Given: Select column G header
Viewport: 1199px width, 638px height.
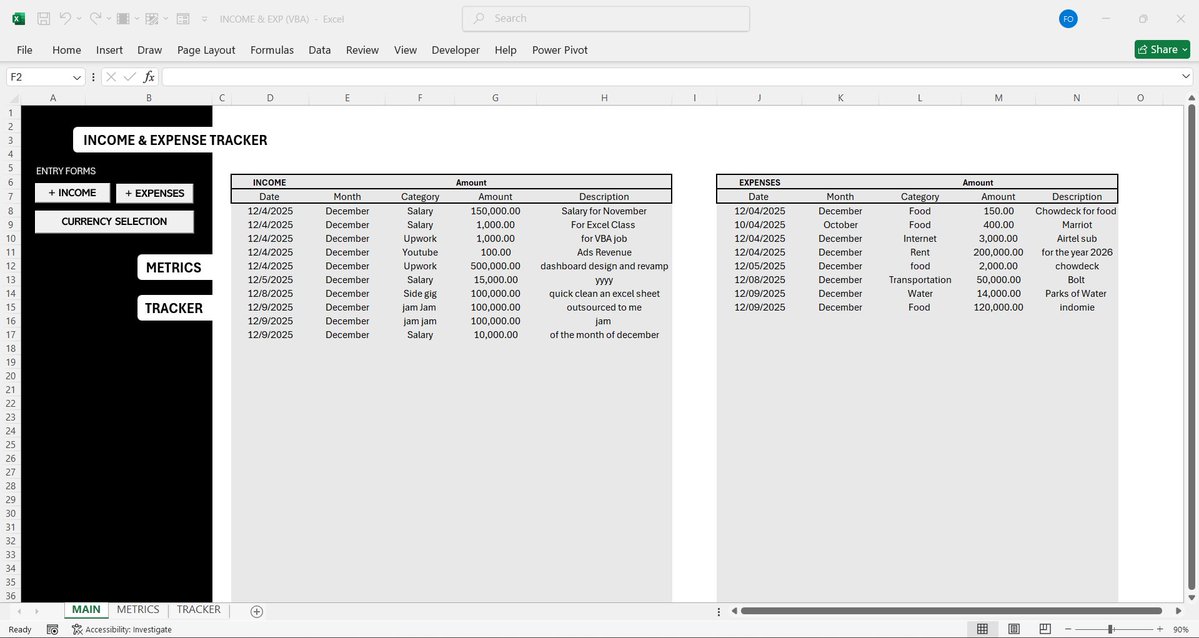Looking at the screenshot, I should (496, 98).
